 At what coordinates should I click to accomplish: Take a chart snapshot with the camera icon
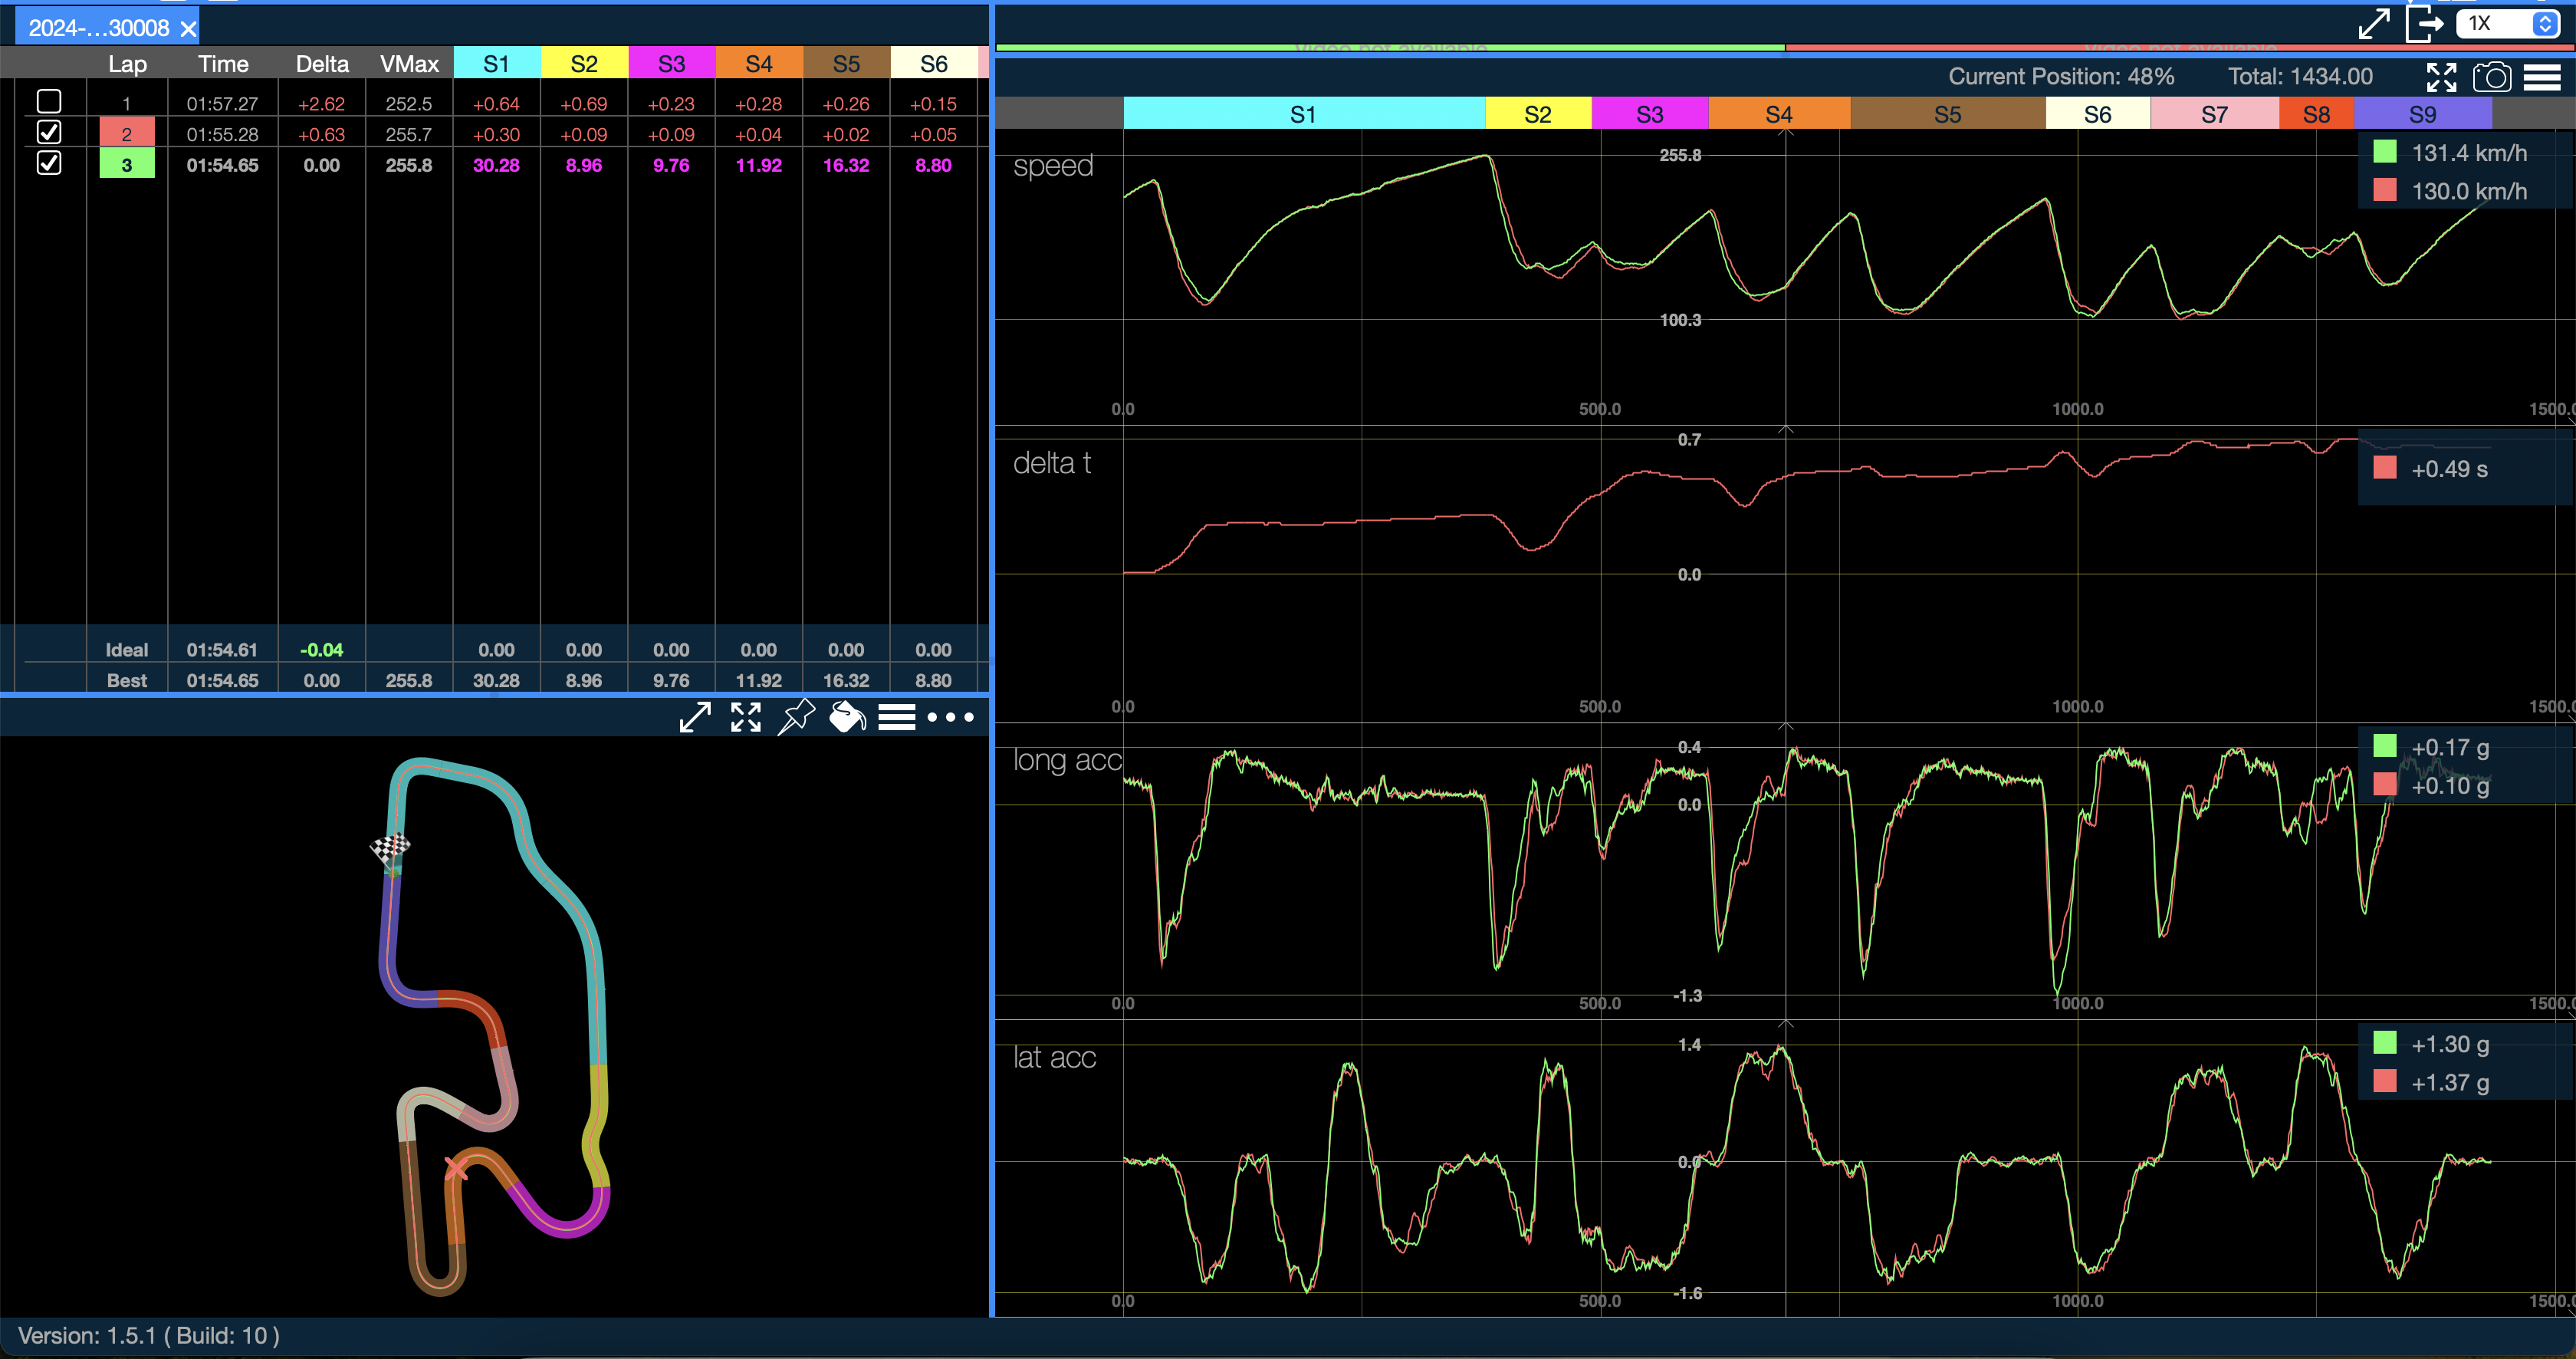2491,77
